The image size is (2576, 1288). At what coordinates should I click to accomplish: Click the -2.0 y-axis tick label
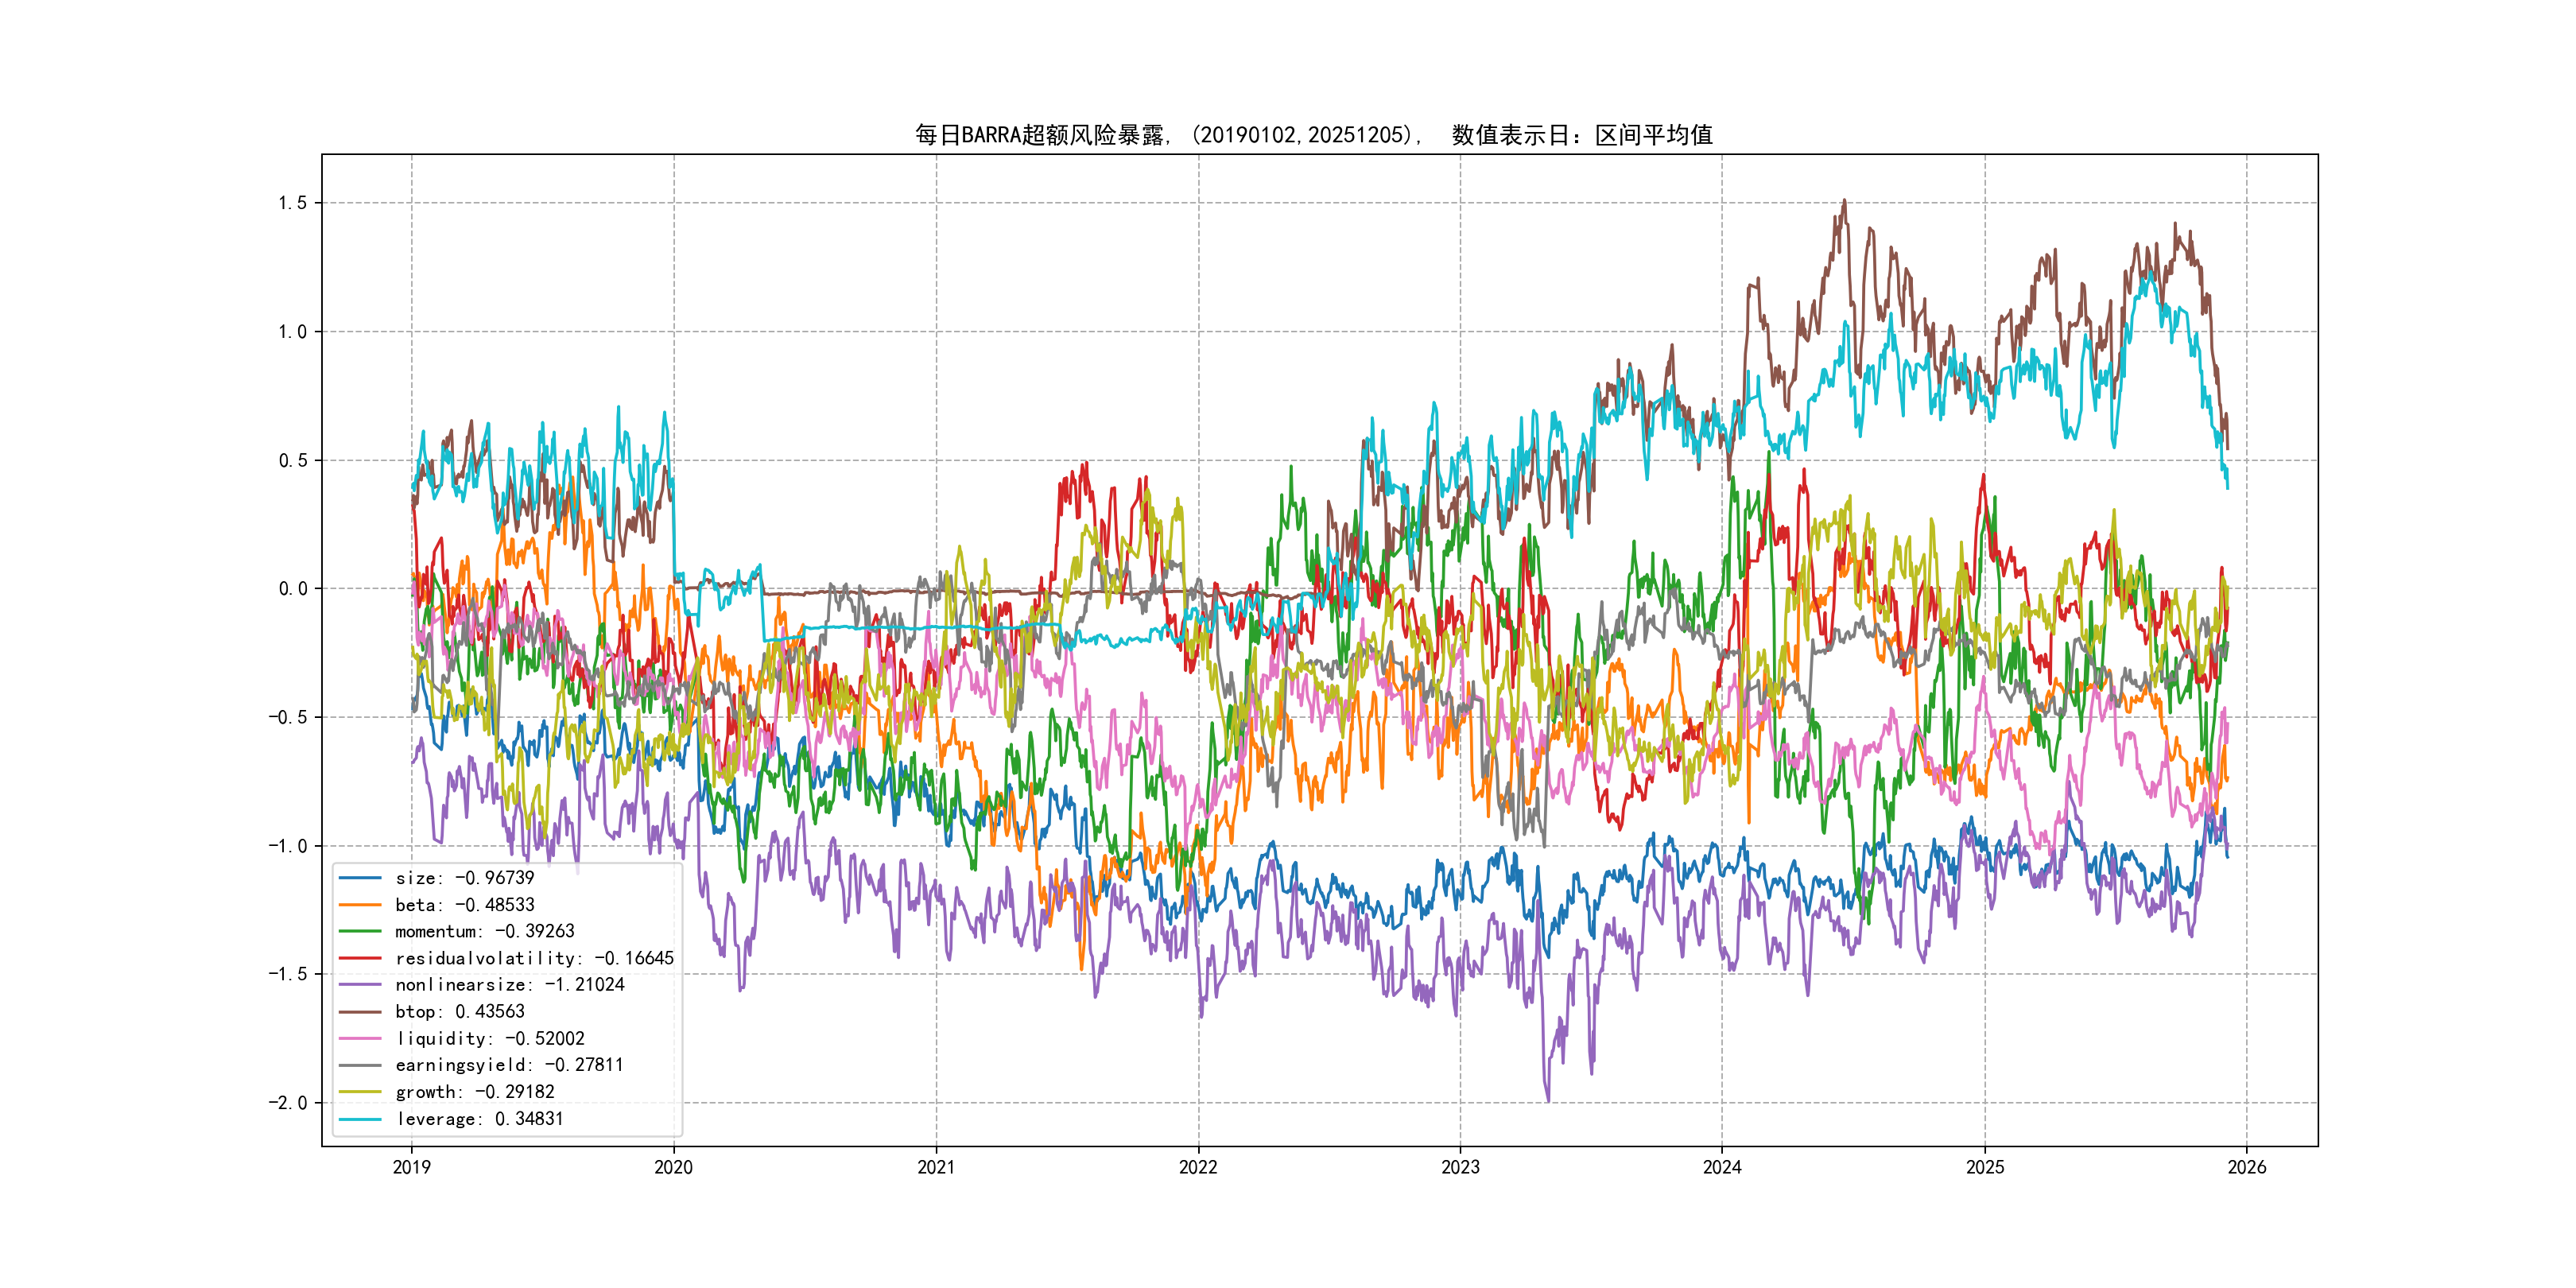pyautogui.click(x=288, y=1103)
